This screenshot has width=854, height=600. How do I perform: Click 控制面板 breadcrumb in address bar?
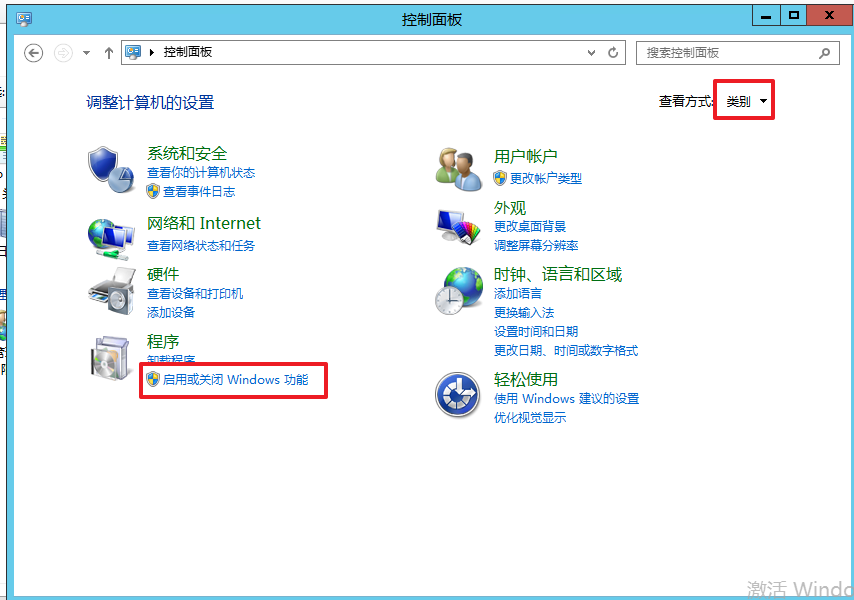click(x=188, y=52)
